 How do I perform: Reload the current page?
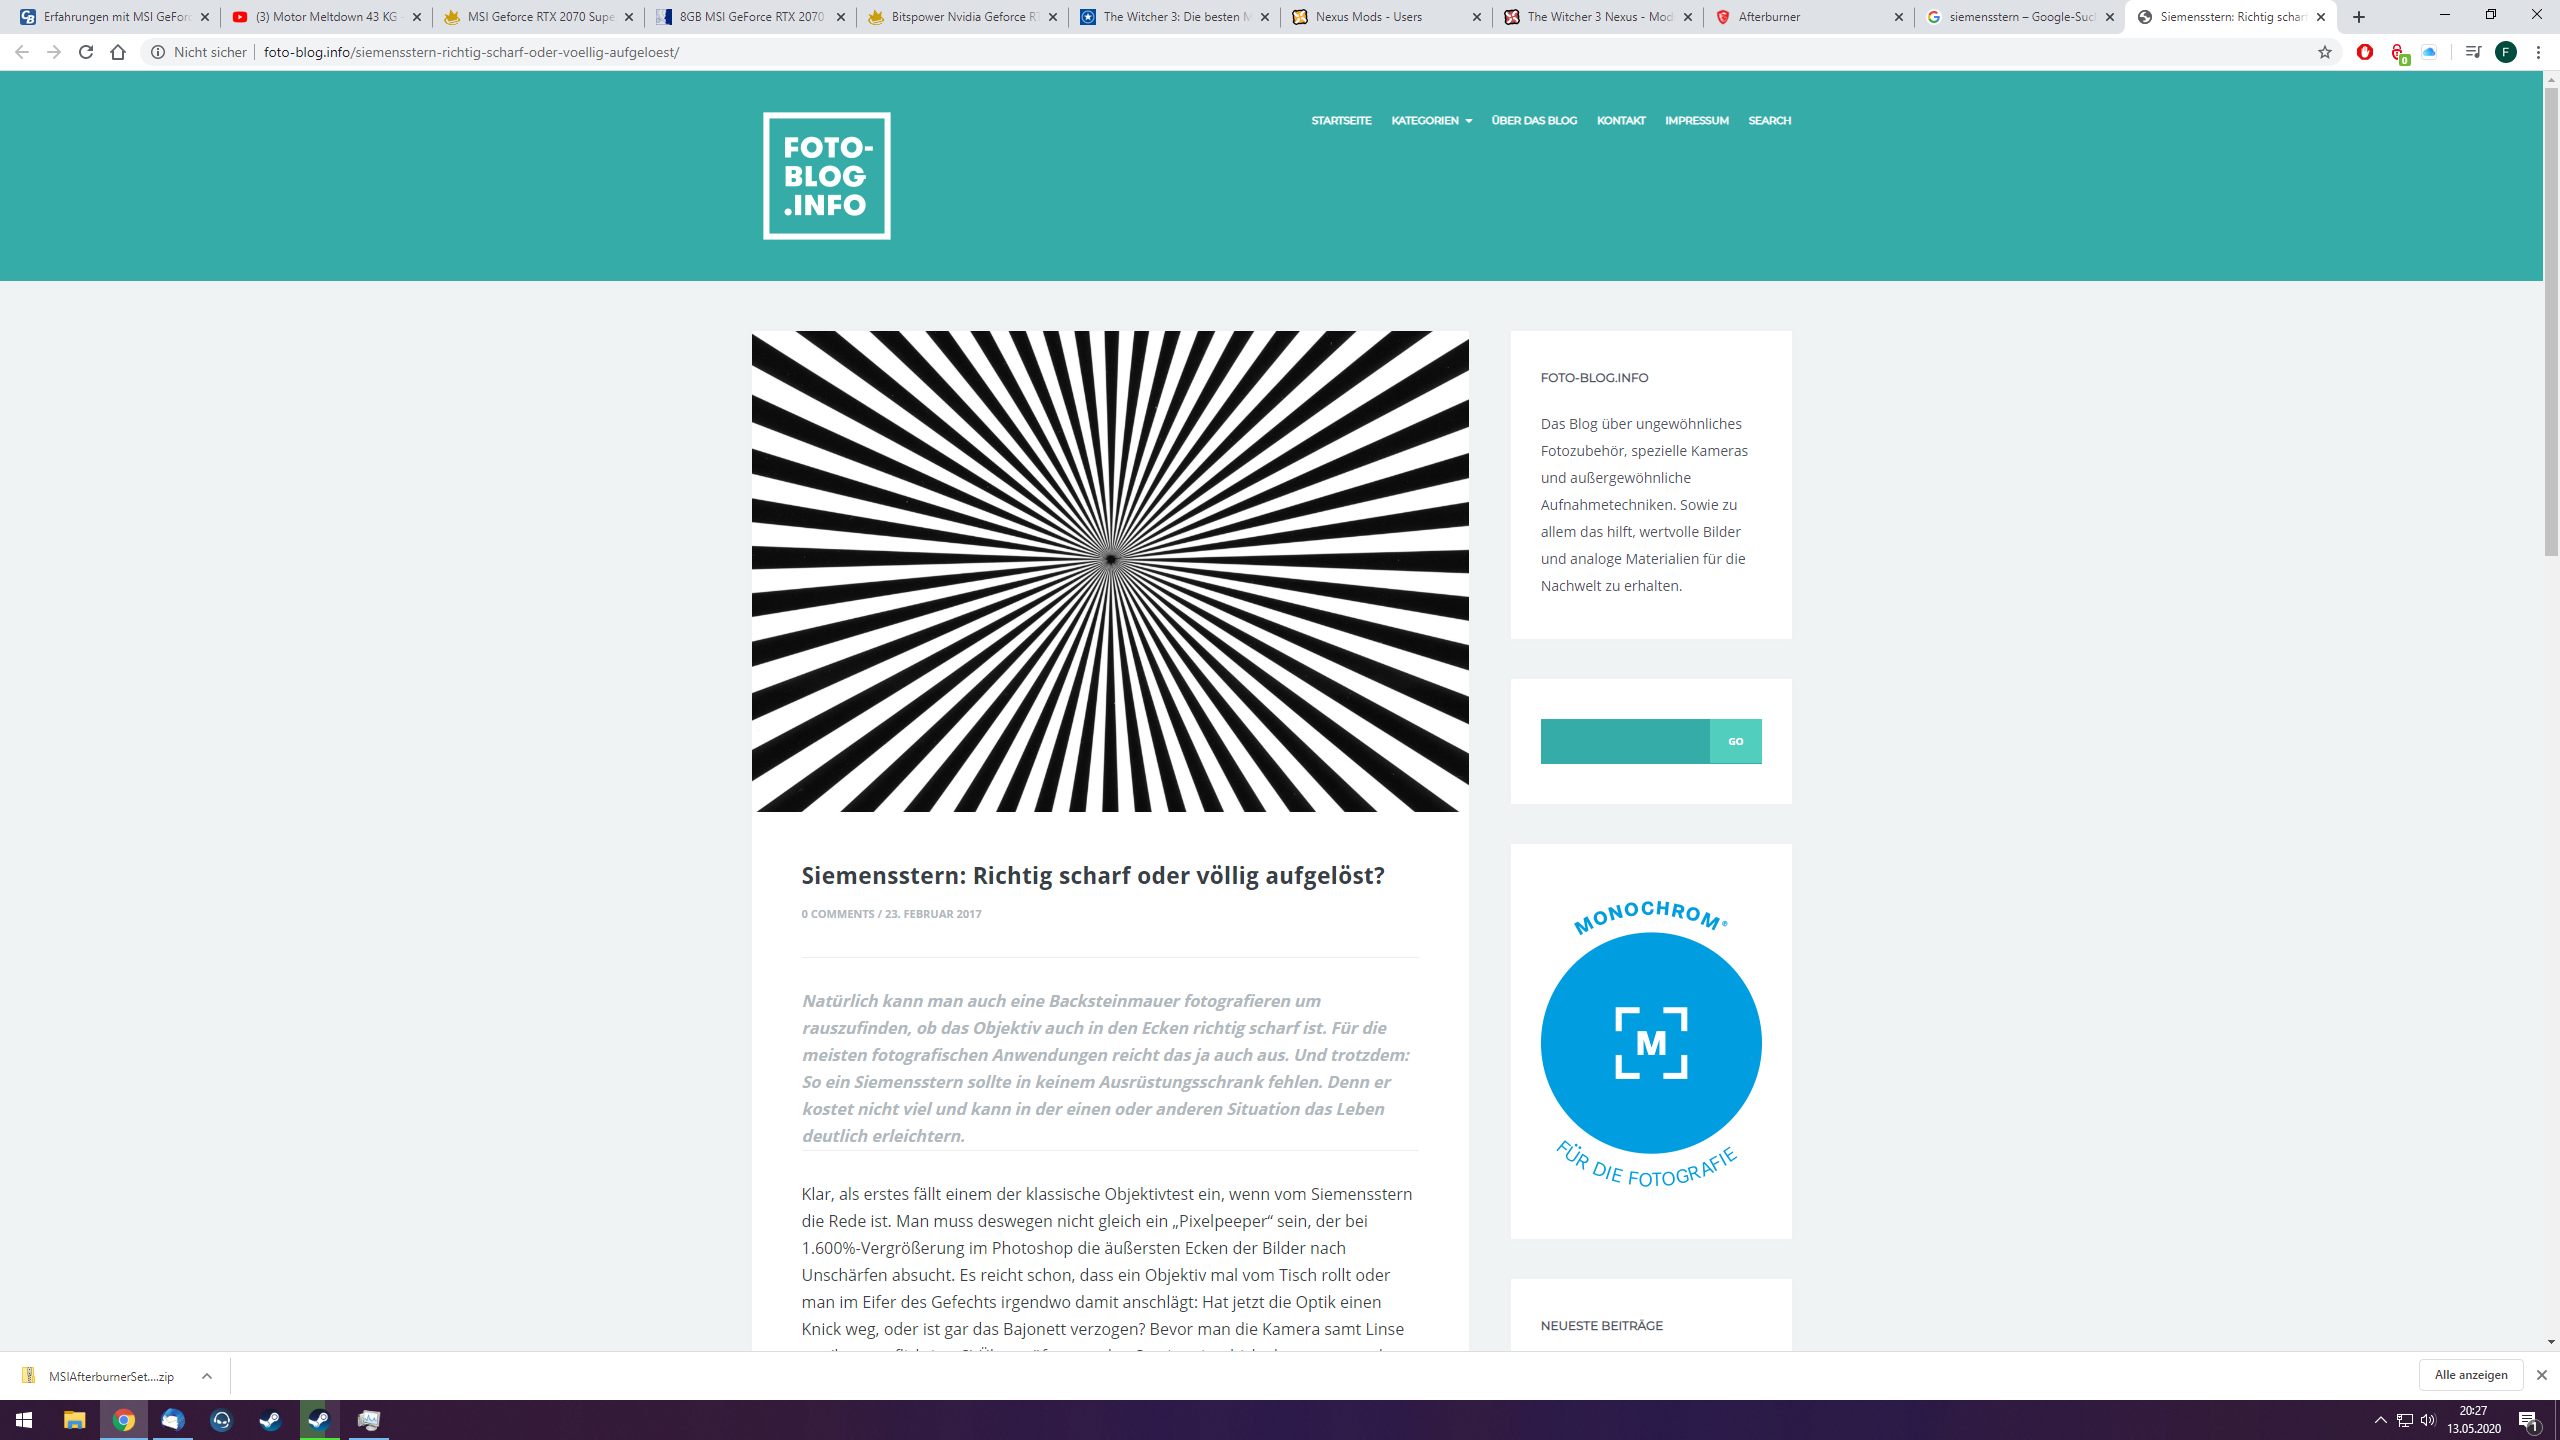point(85,51)
